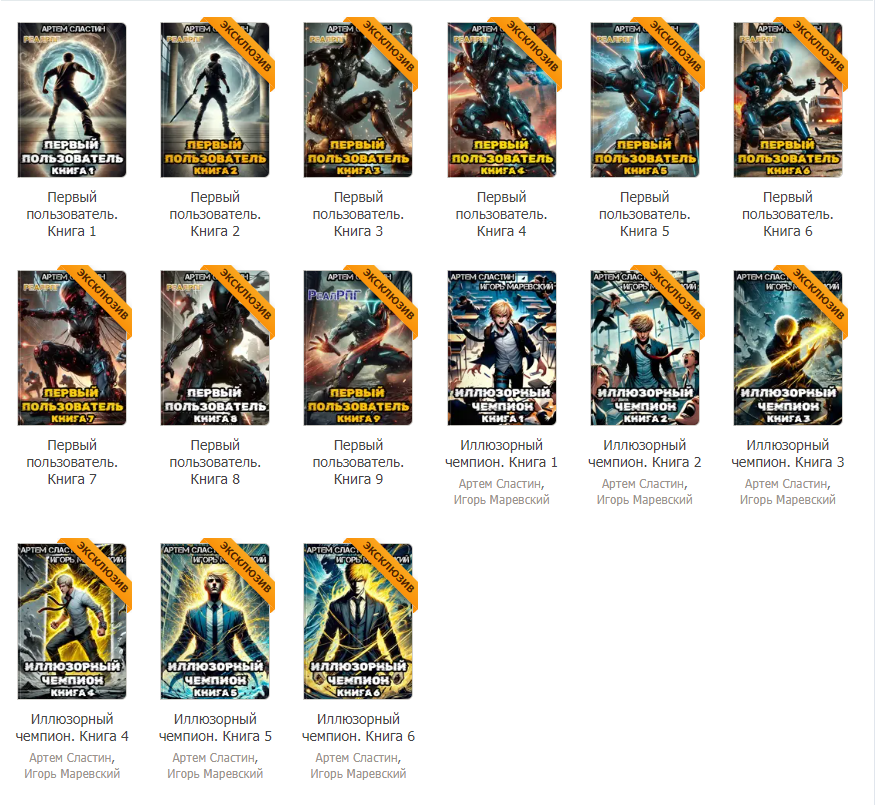This screenshot has height=805, width=875.
Task: Open the cover of Иллюзорный чемпион Книга 5
Action: [215, 621]
